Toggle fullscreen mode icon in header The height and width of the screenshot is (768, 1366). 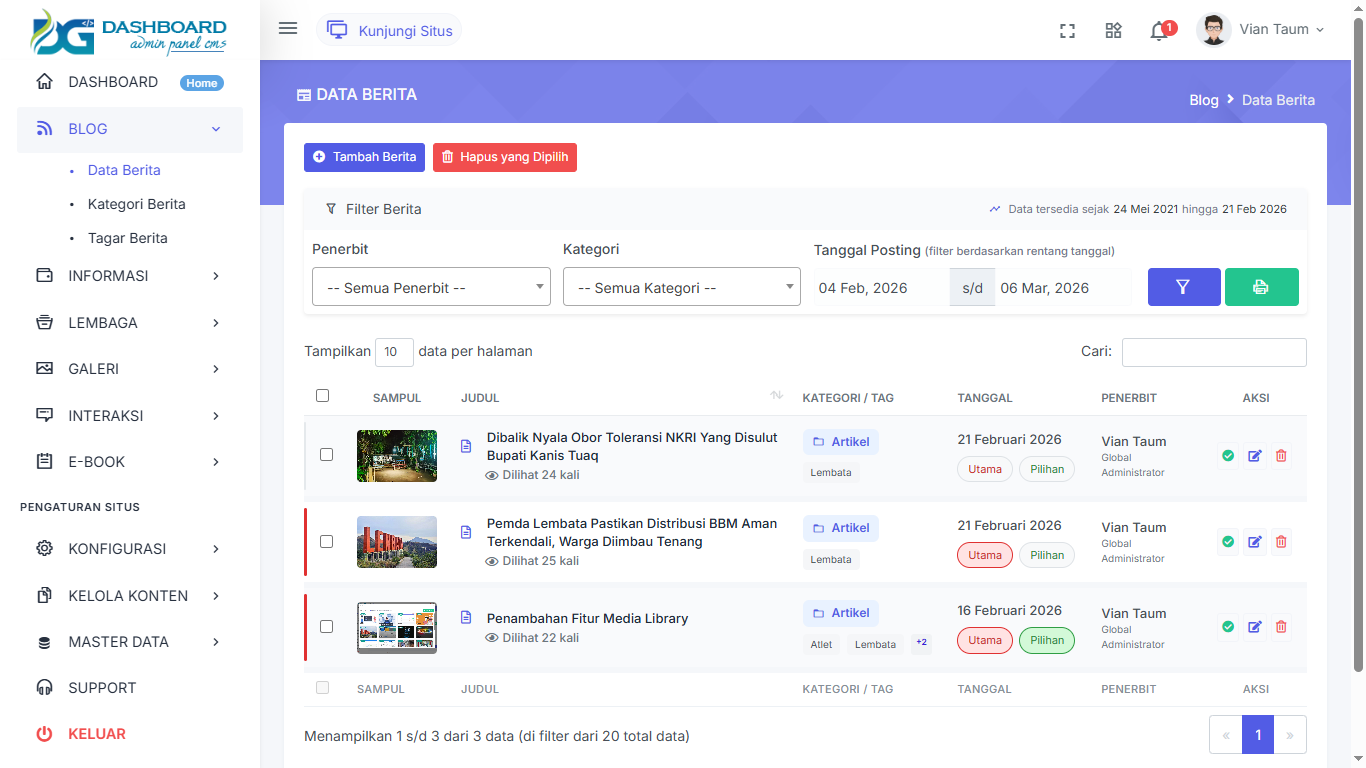tap(1067, 31)
